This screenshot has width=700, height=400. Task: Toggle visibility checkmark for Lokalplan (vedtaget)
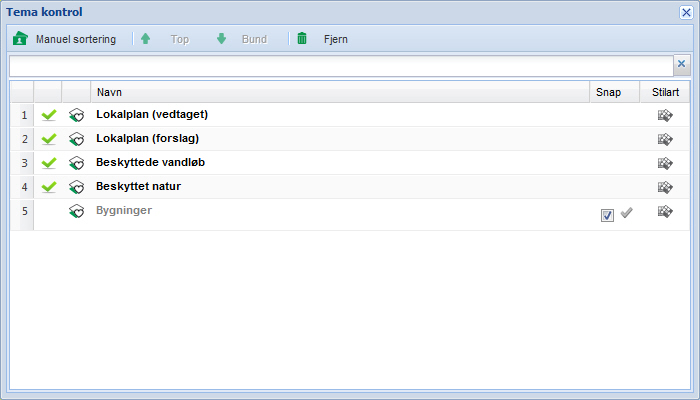click(x=48, y=115)
